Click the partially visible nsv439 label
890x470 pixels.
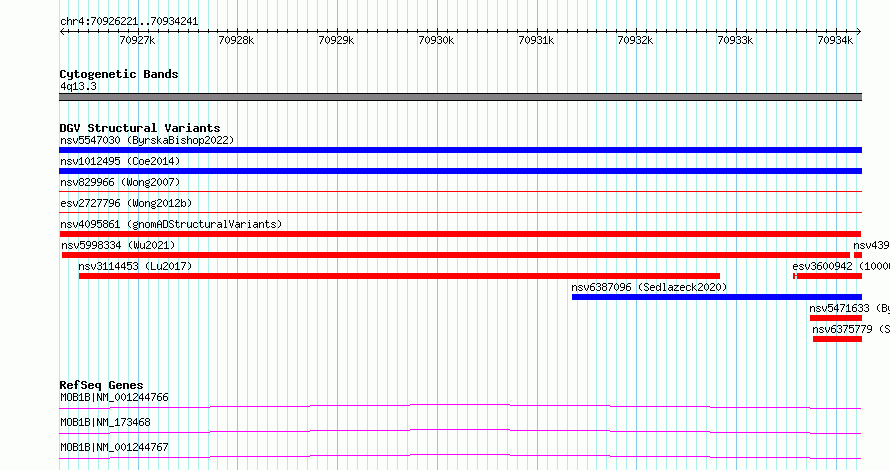tap(871, 245)
